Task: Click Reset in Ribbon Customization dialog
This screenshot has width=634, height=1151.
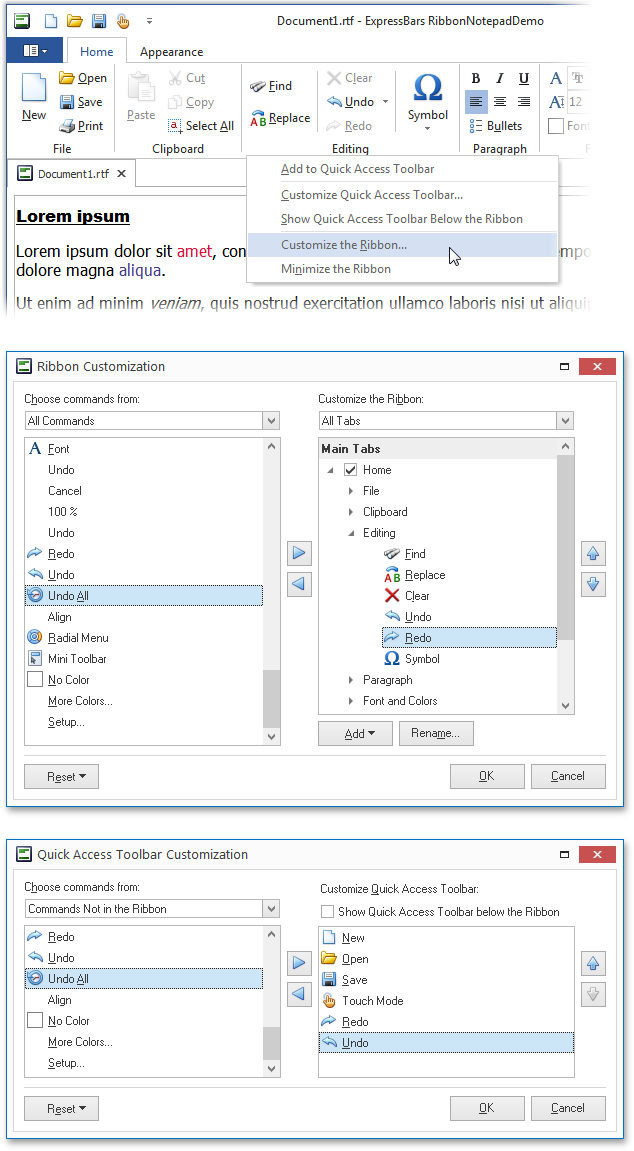Action: point(62,777)
